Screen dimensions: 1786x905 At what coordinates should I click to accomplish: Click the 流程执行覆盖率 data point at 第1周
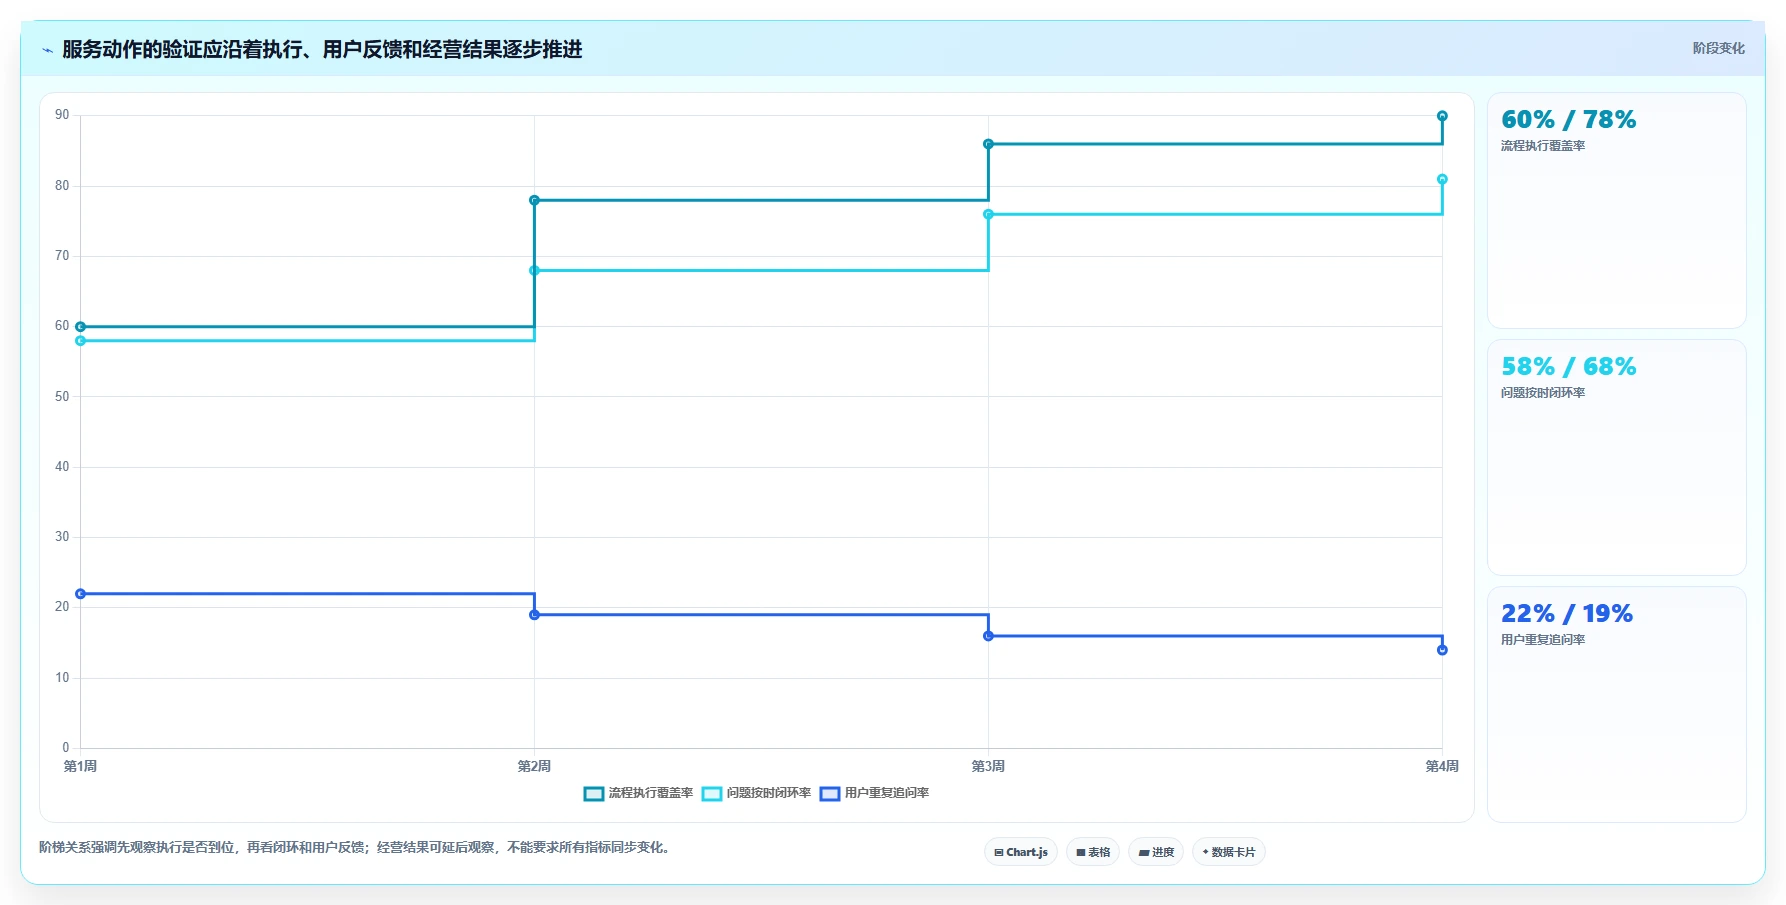click(x=81, y=327)
